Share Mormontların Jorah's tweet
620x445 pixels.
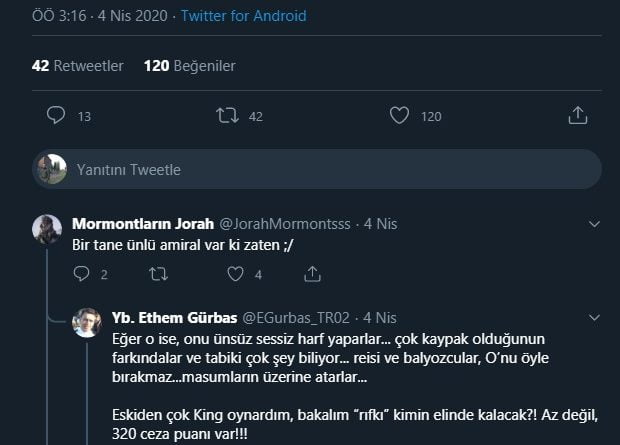(313, 273)
